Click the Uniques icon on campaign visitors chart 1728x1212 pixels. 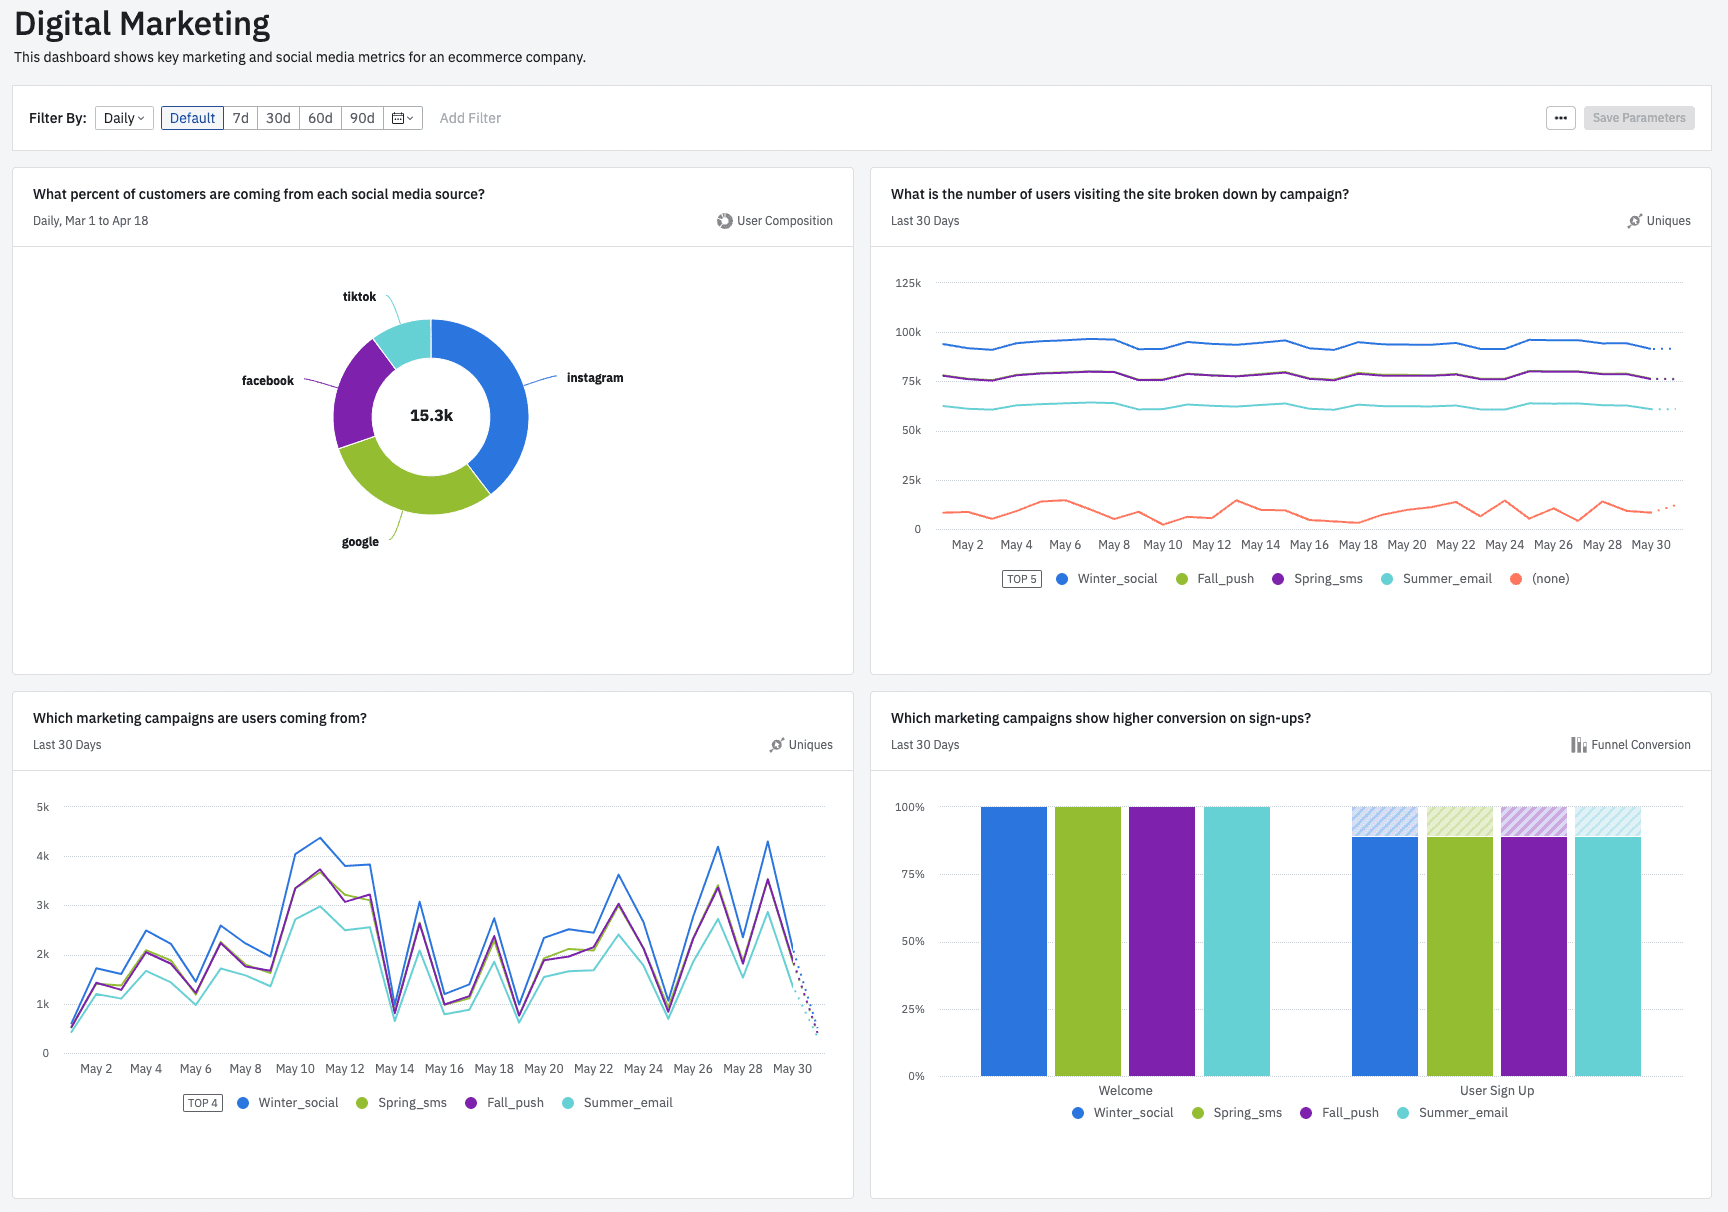click(1634, 221)
